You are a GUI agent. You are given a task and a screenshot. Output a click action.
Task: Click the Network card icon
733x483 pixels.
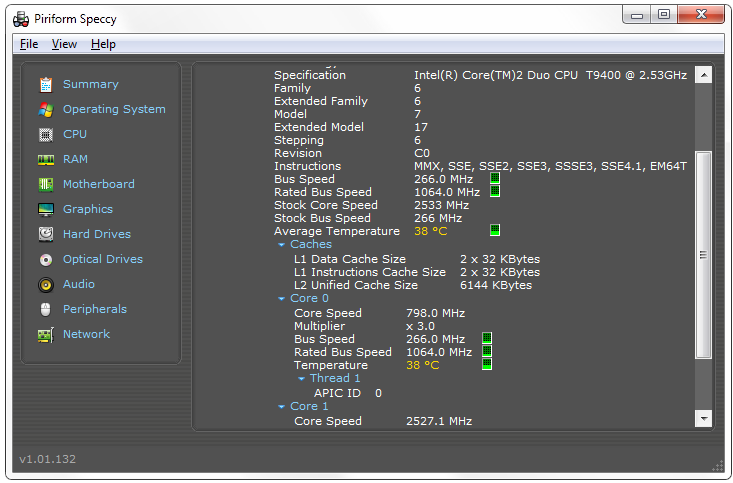[46, 335]
